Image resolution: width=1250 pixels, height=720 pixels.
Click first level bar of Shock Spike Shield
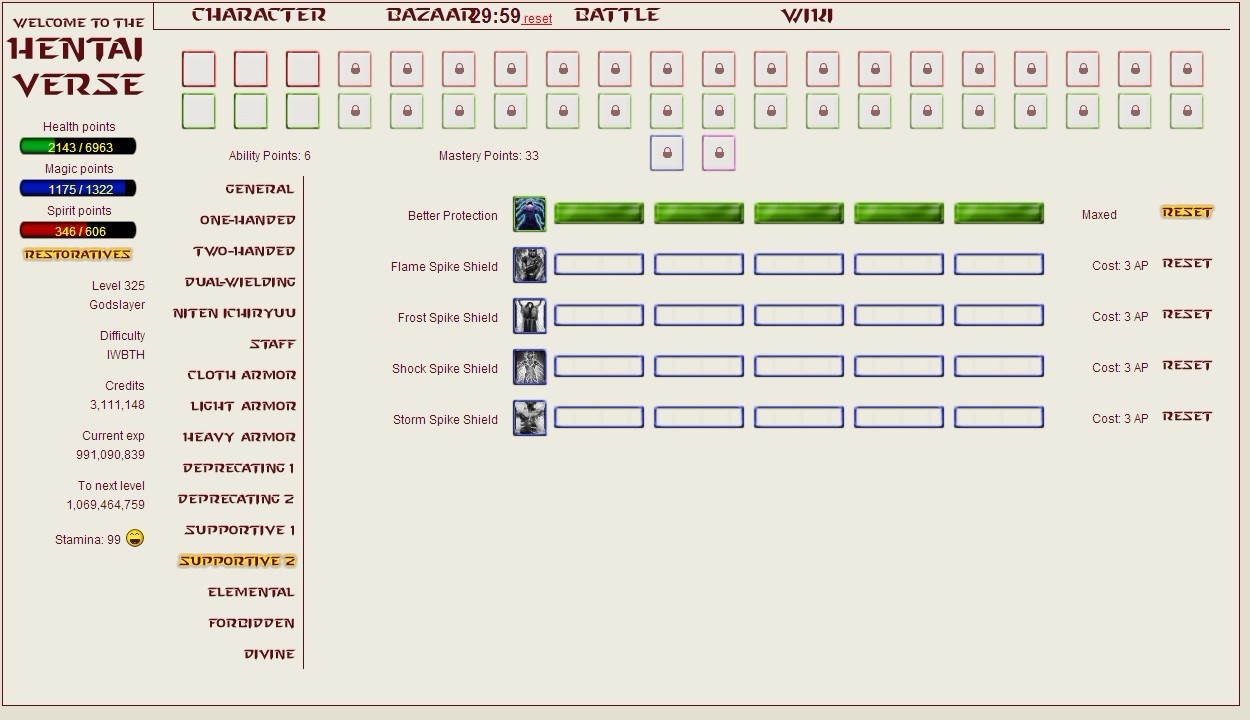point(599,366)
